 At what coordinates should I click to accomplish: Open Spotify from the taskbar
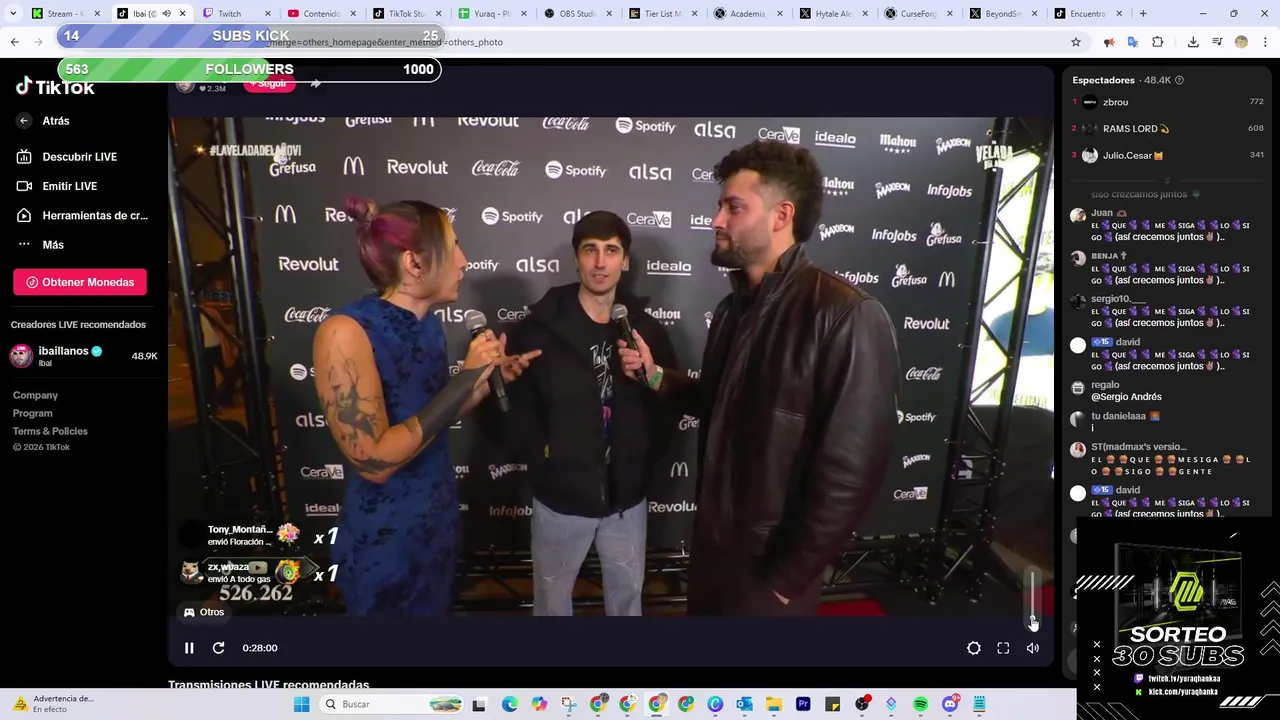click(921, 704)
